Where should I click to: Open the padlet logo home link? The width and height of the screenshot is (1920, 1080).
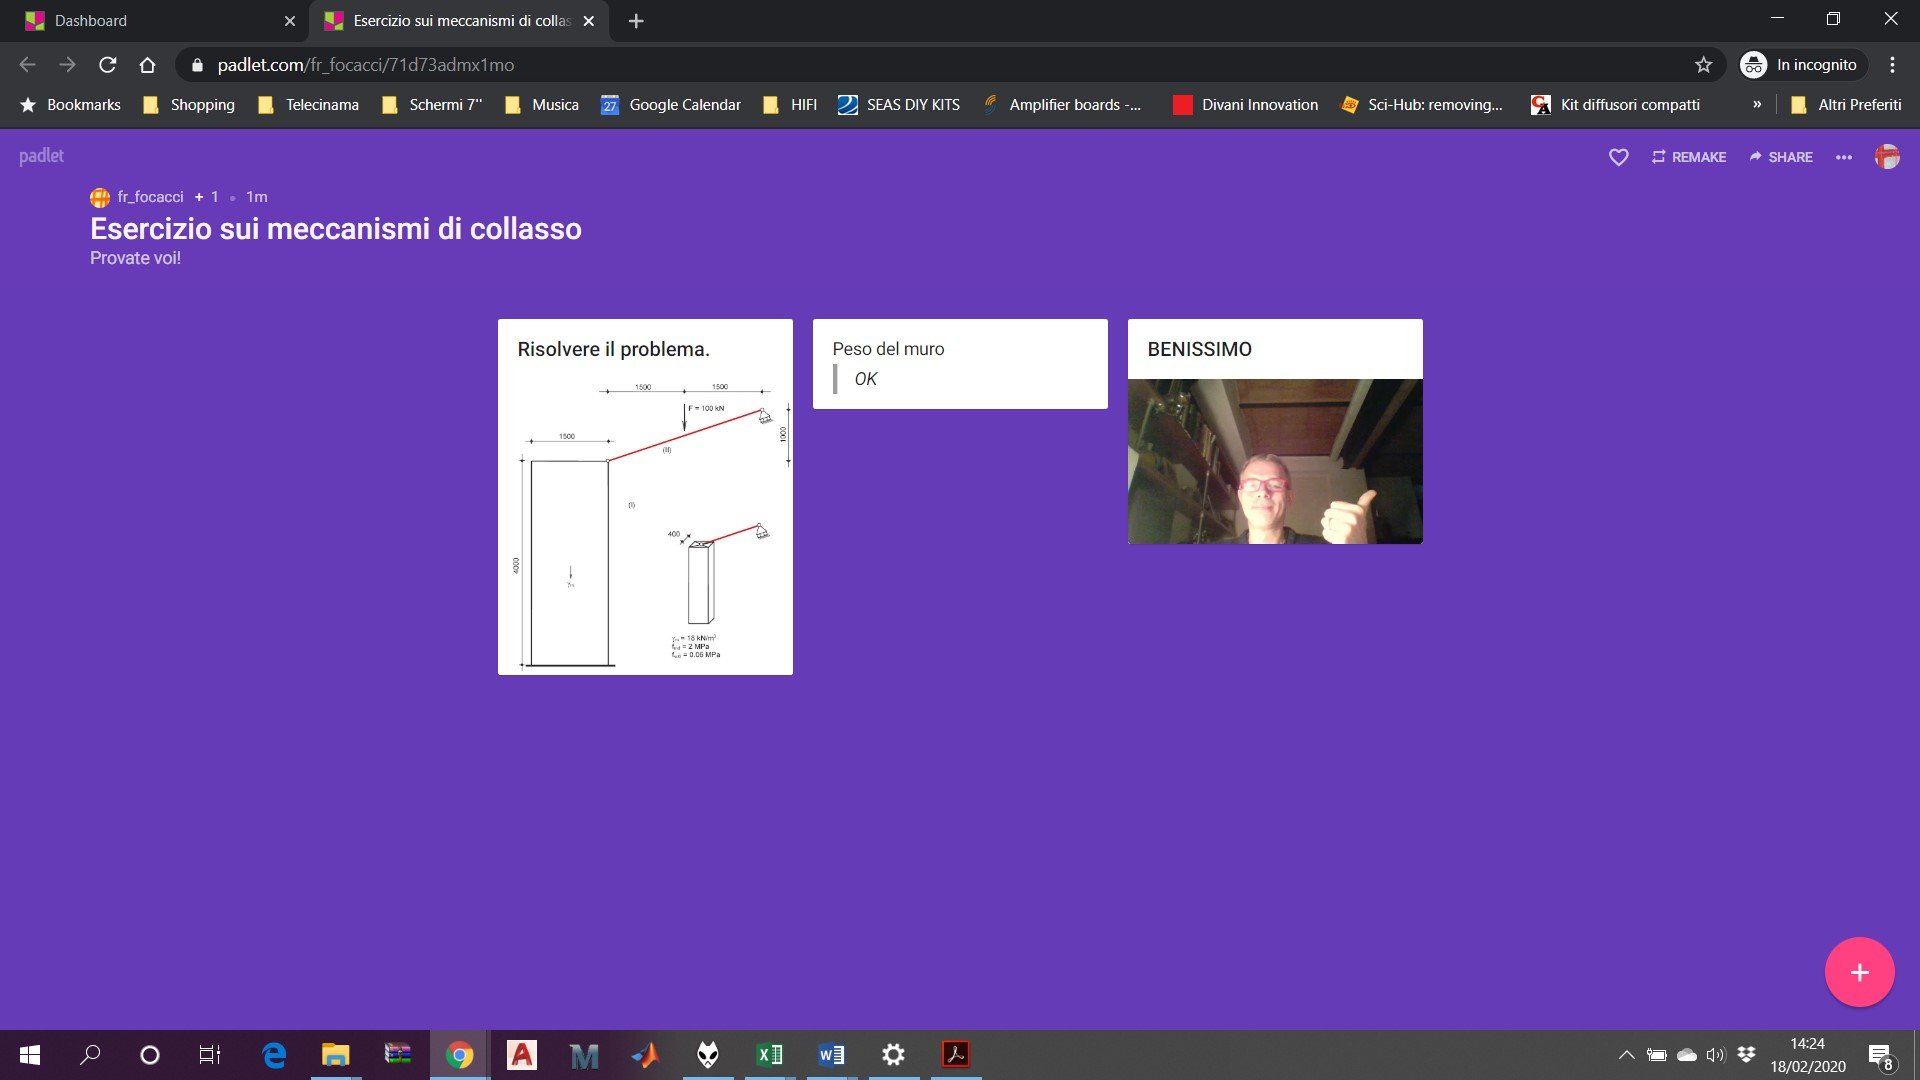coord(41,156)
